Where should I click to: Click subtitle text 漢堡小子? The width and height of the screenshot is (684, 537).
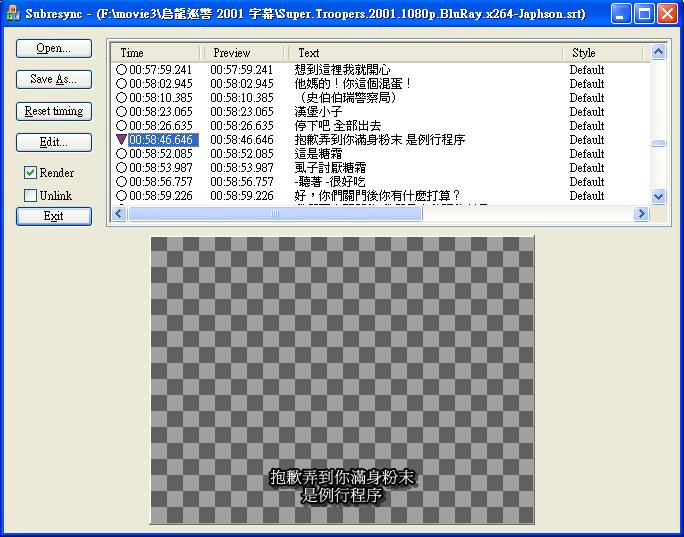[x=318, y=111]
